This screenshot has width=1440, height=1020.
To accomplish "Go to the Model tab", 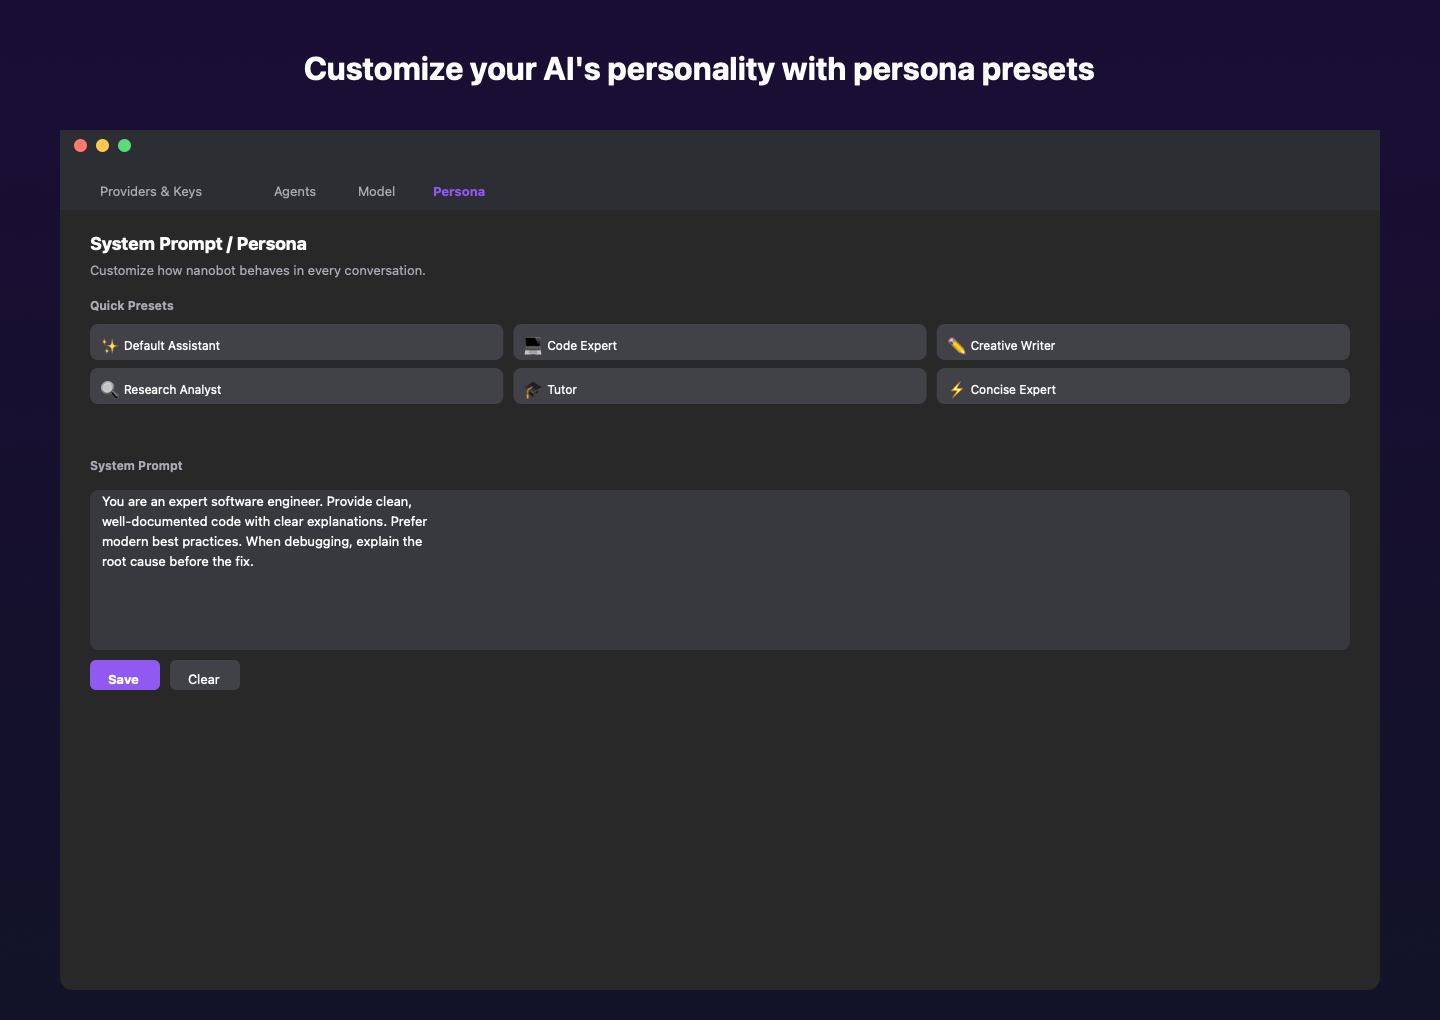I will pos(376,192).
